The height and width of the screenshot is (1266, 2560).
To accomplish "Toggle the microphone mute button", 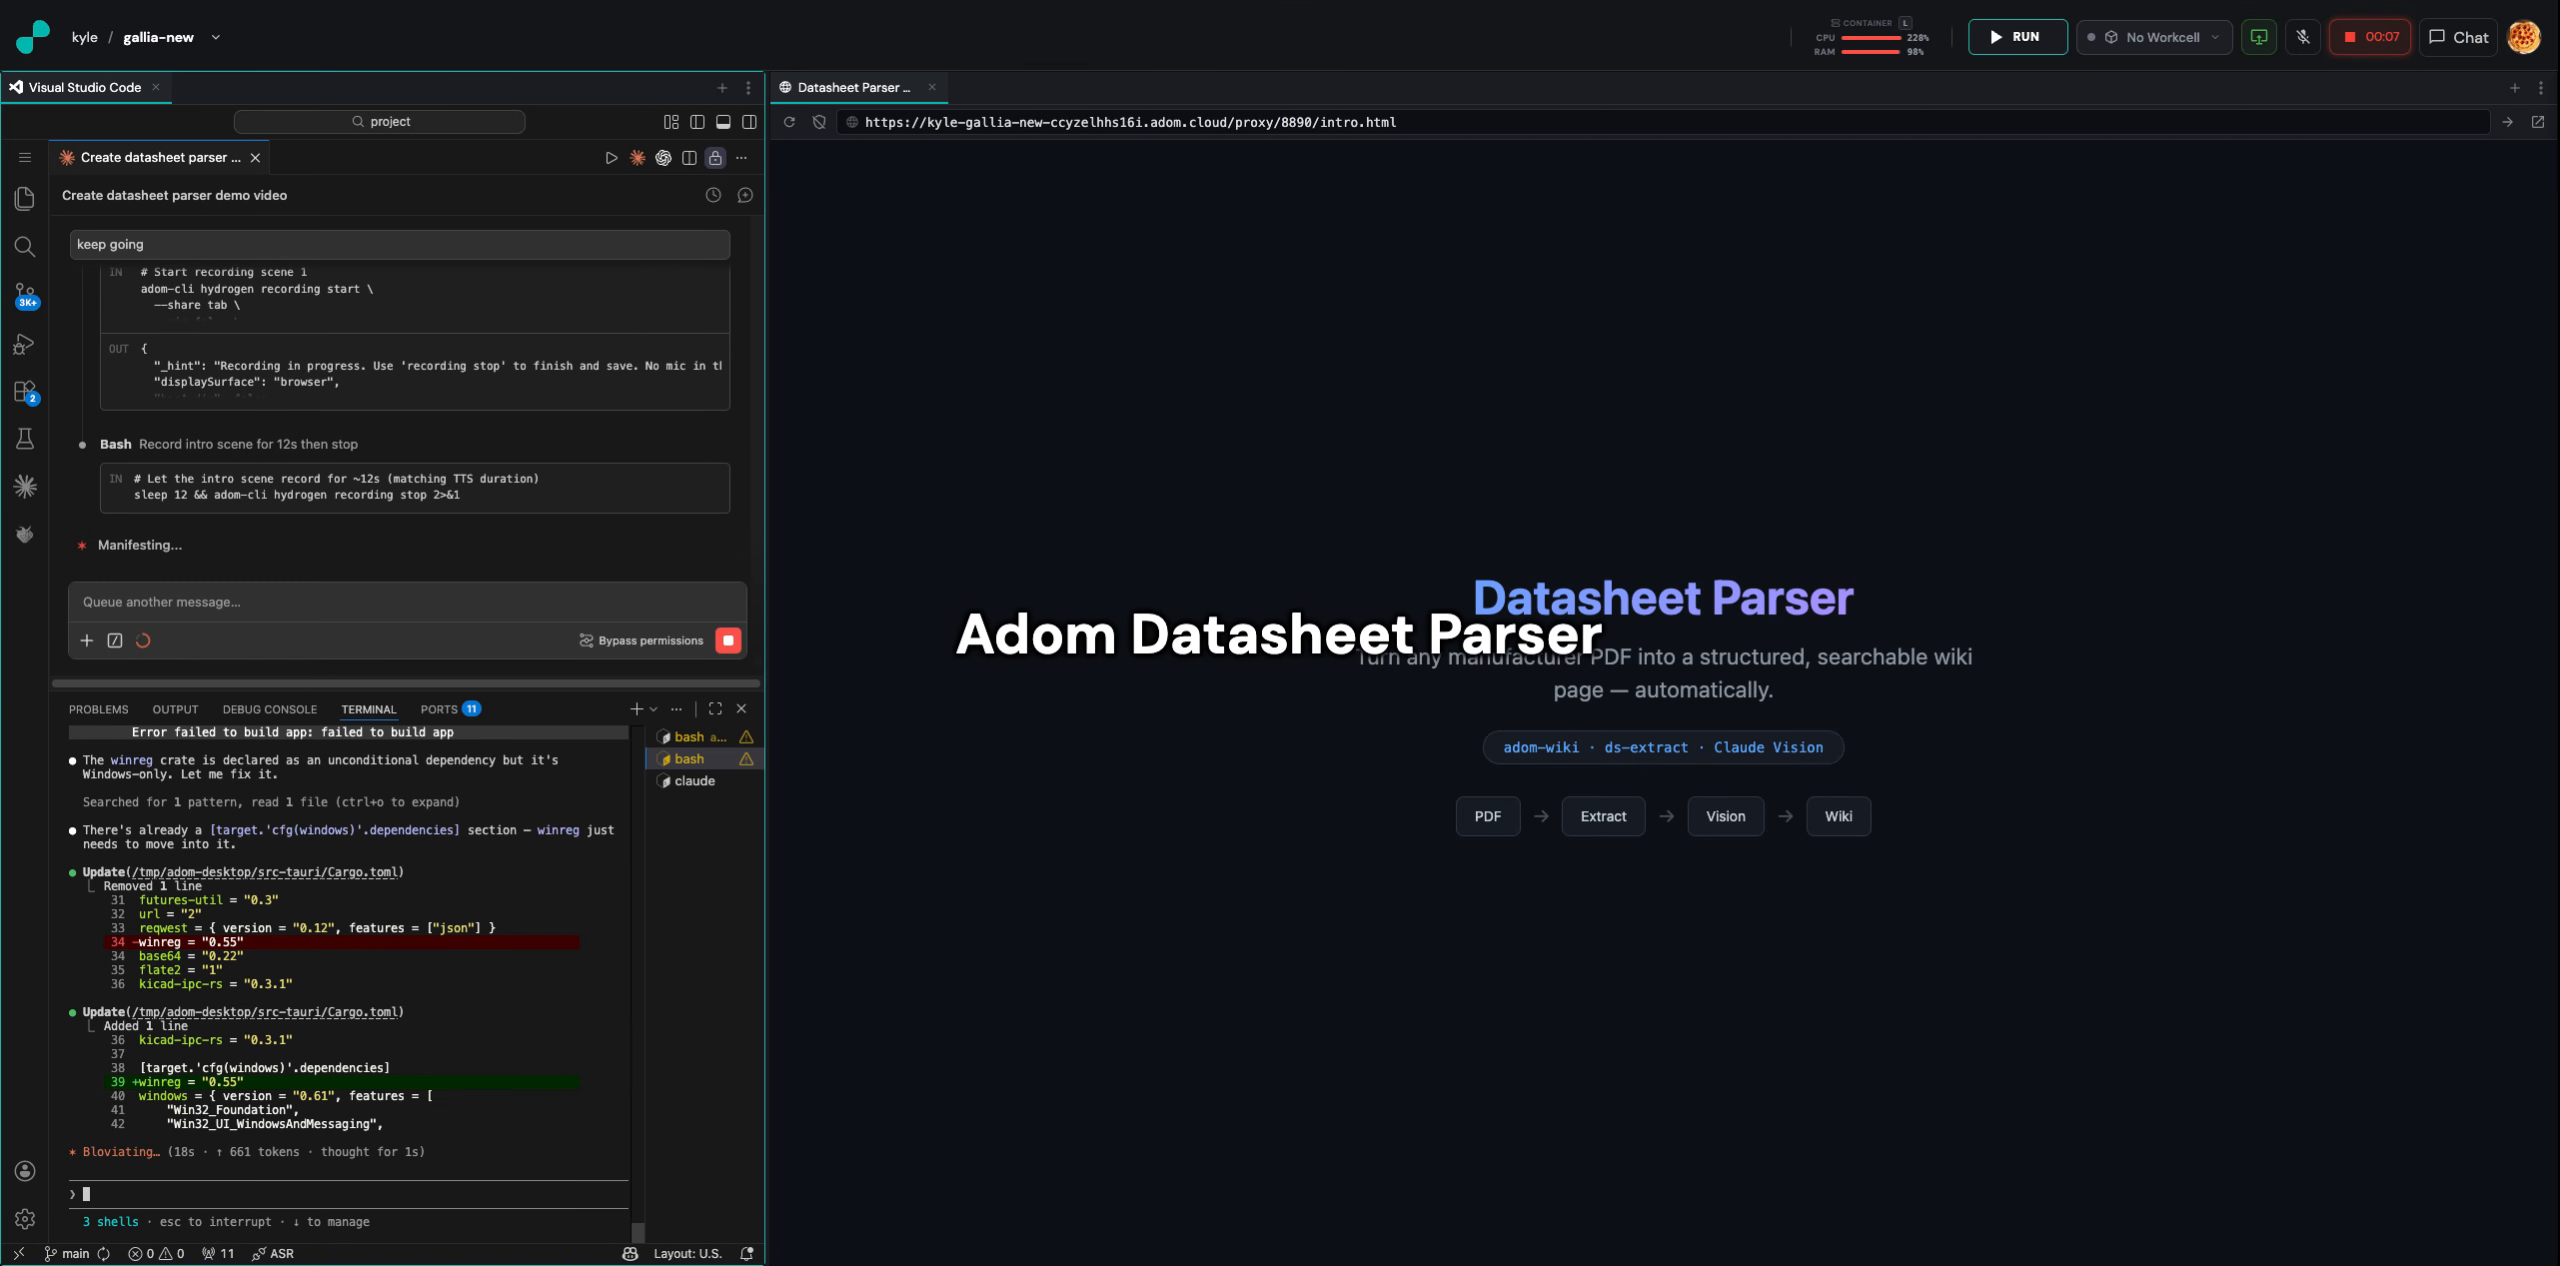I will tap(2303, 37).
